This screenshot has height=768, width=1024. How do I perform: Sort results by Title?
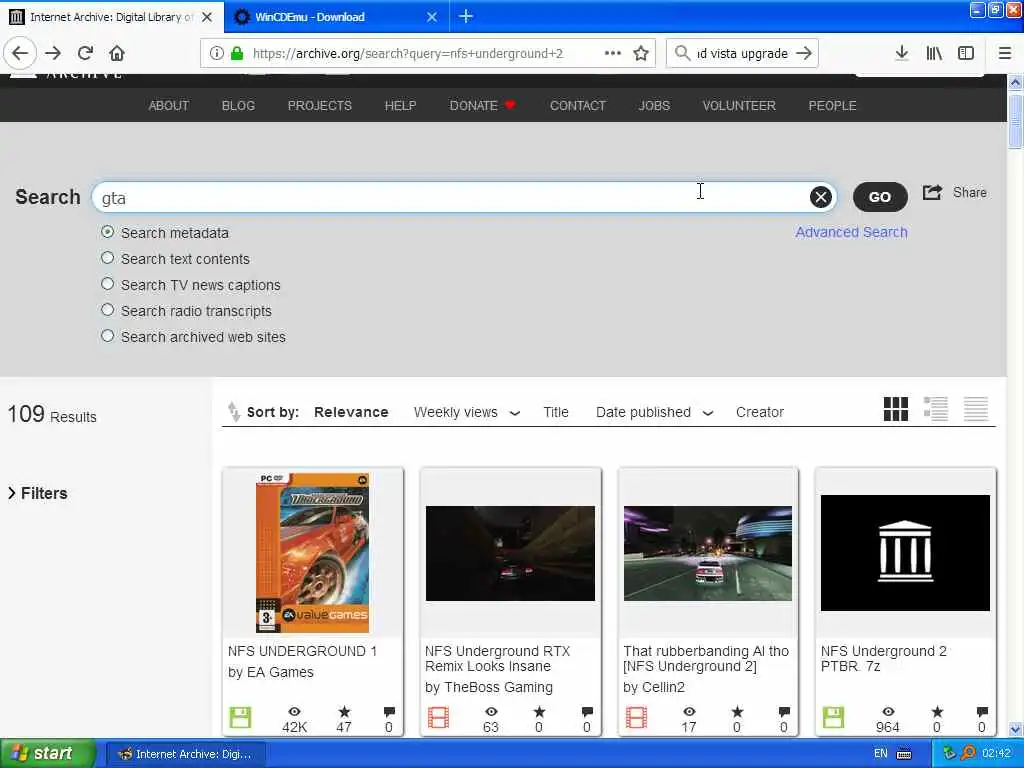click(x=556, y=412)
